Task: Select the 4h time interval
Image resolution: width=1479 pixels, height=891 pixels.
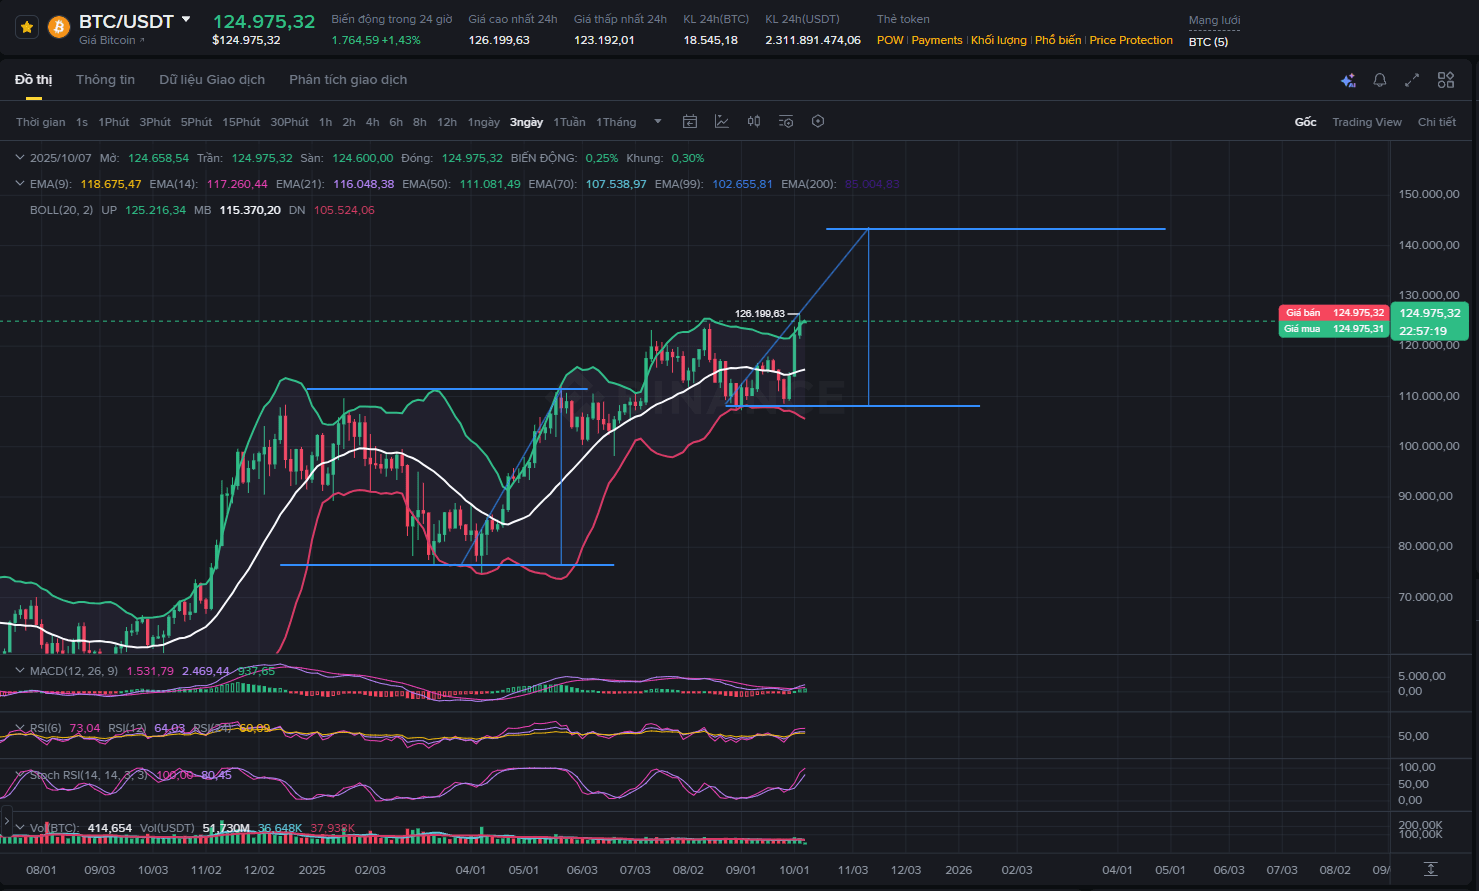Action: click(372, 122)
